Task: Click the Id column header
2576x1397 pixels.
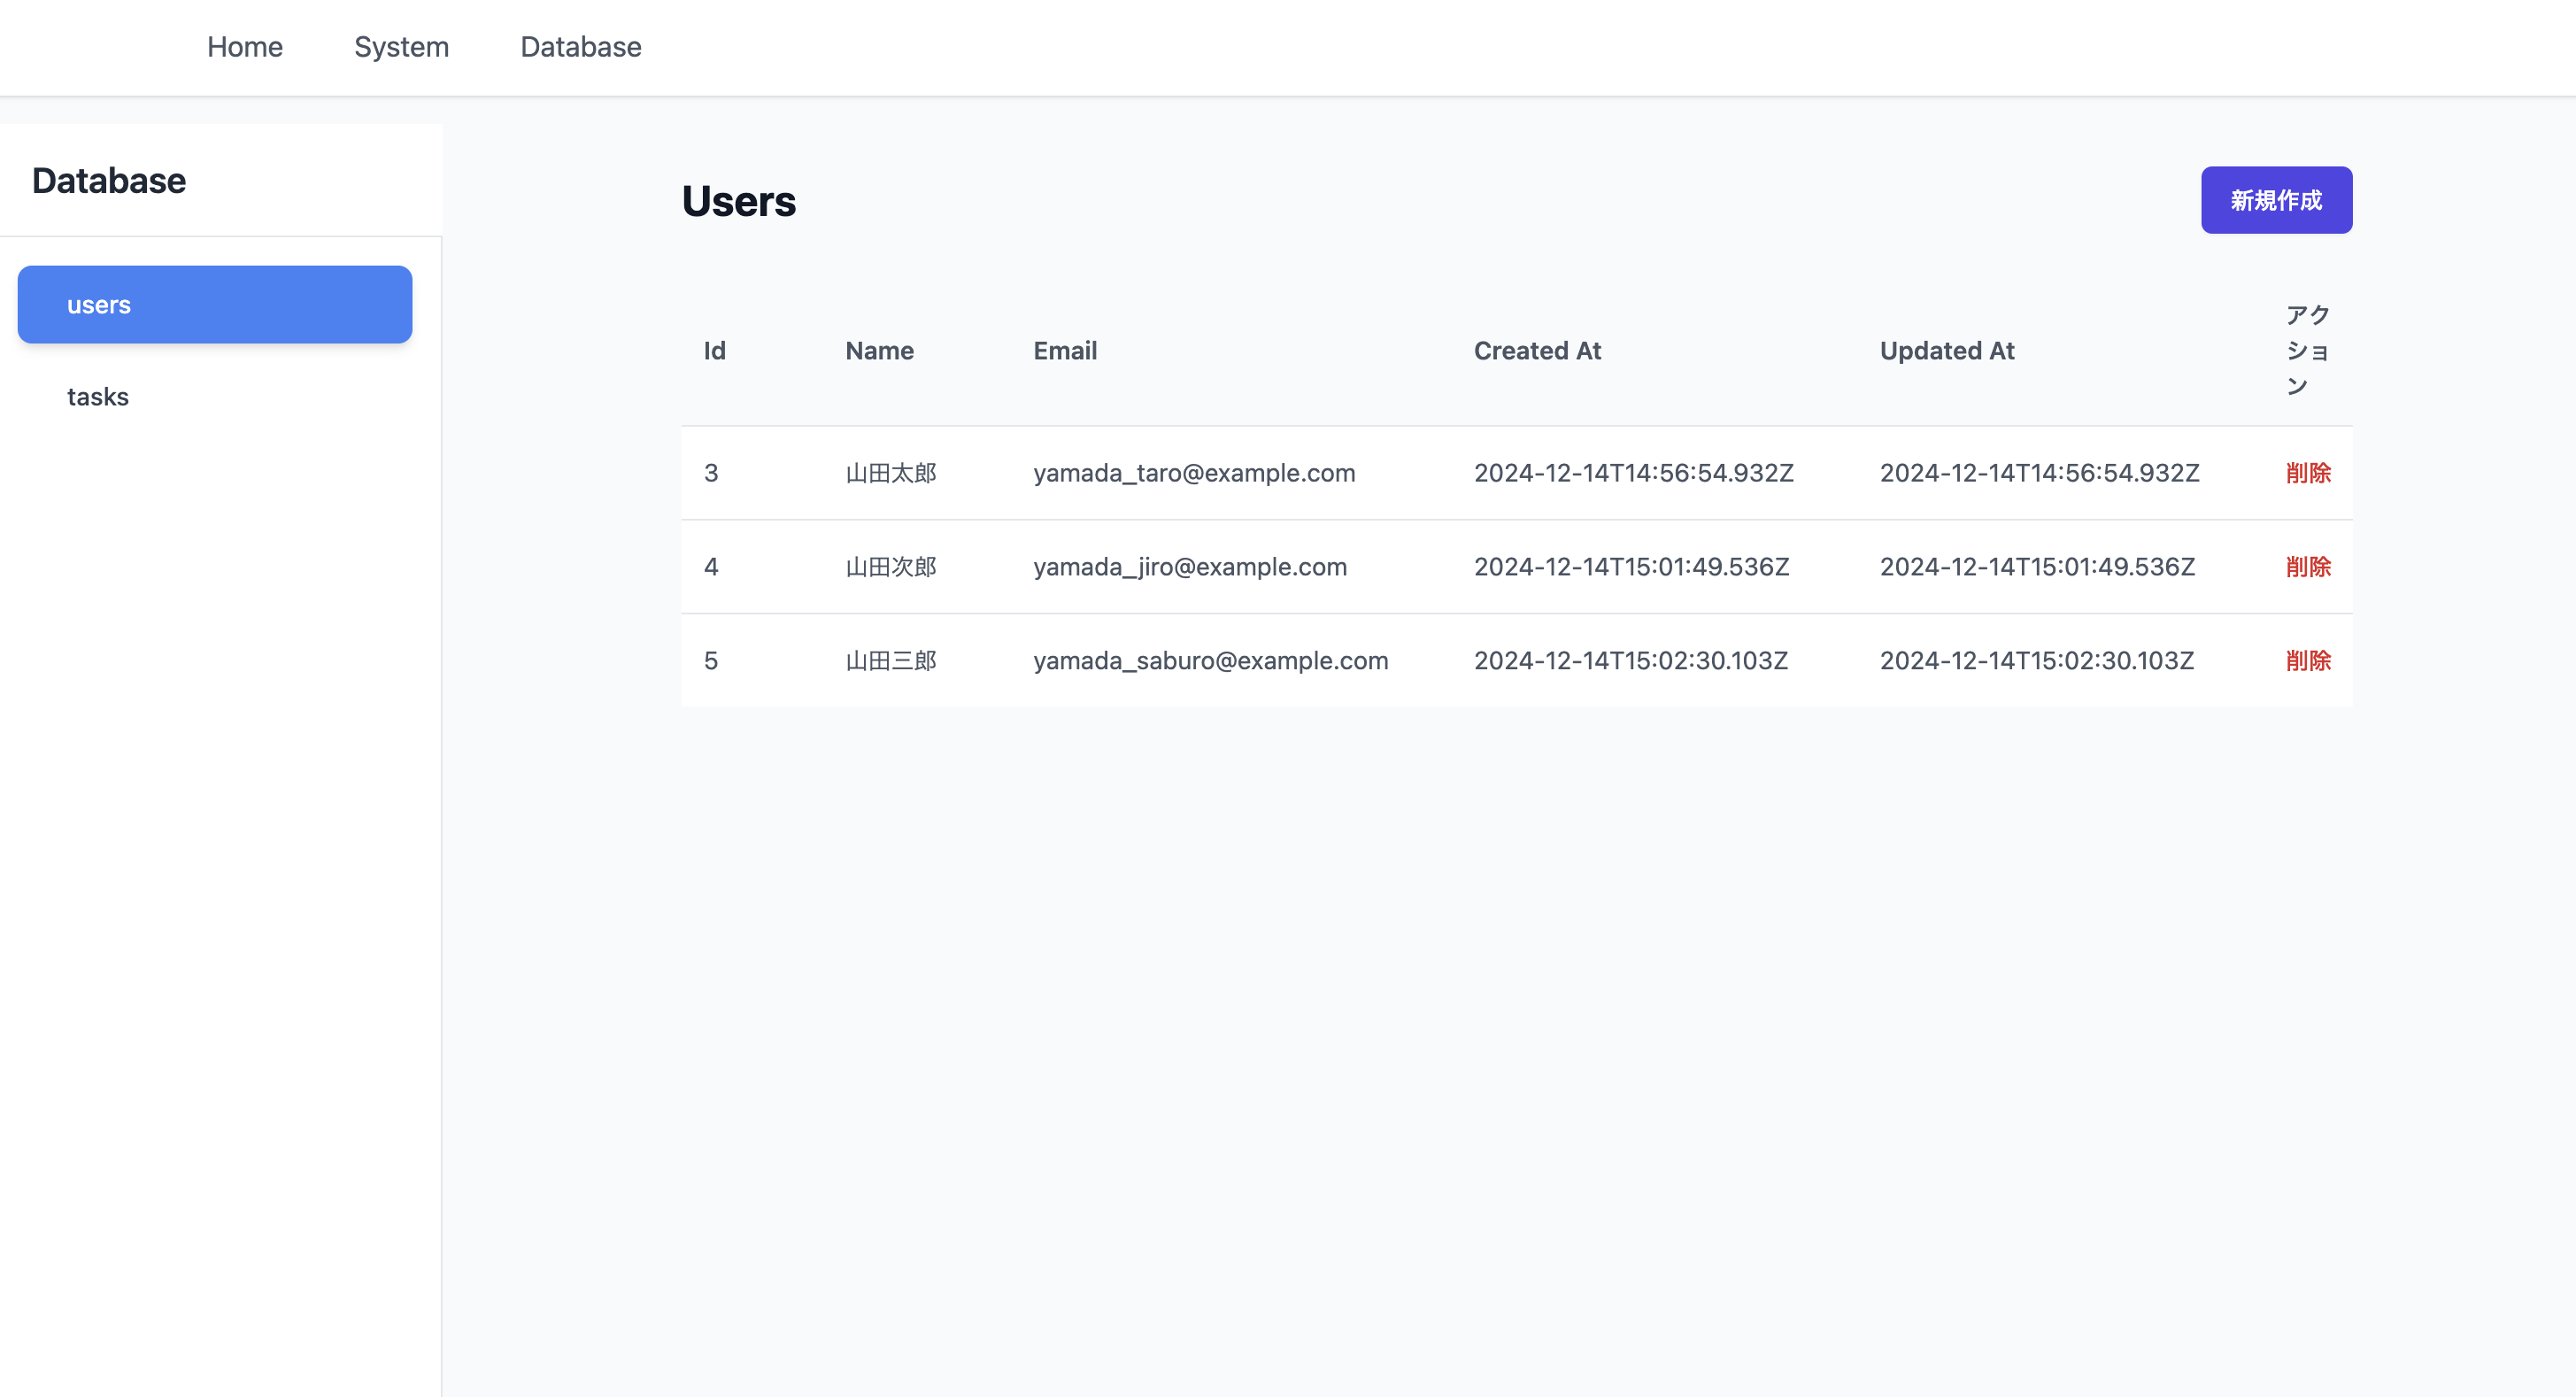Action: pos(714,351)
